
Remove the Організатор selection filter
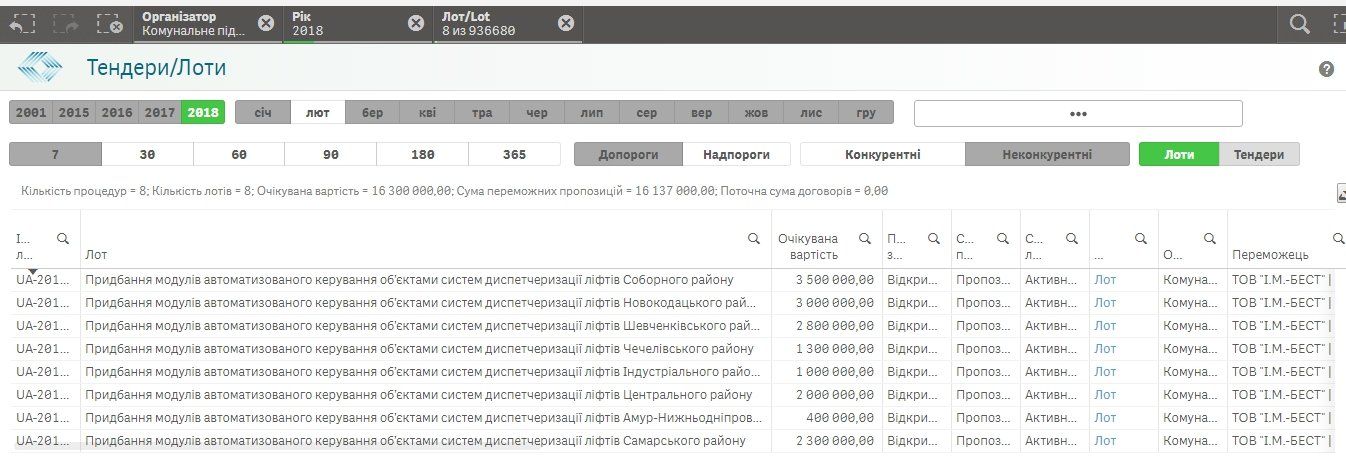(x=266, y=23)
